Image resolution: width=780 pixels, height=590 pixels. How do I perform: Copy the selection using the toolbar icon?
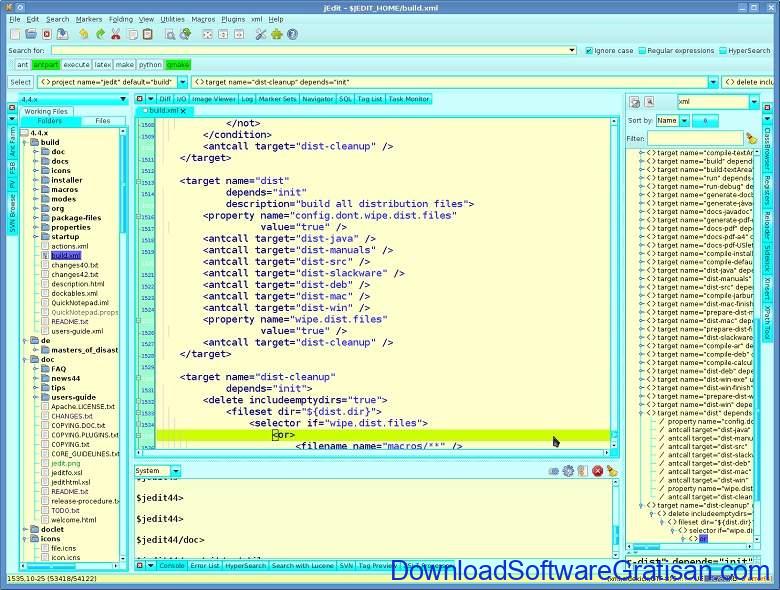pyautogui.click(x=132, y=34)
